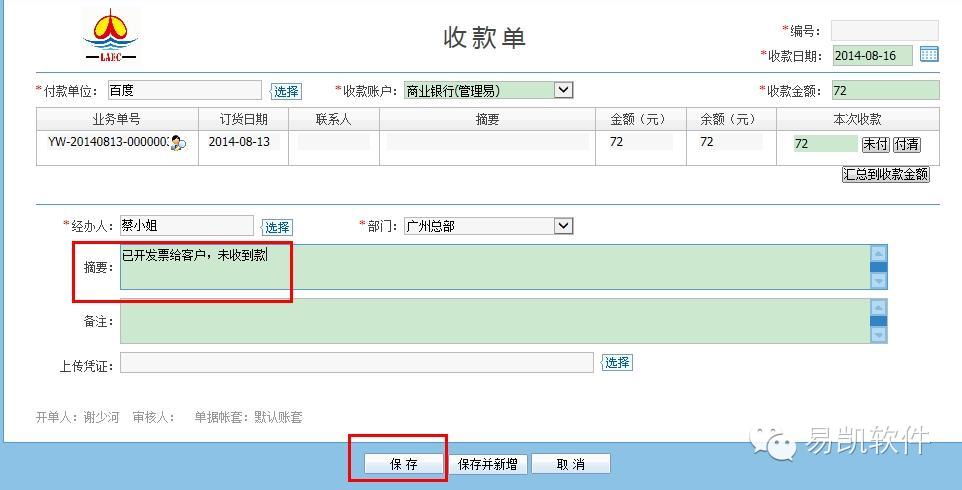Click into the 备注 text area
This screenshot has width=962, height=490.
494,321
